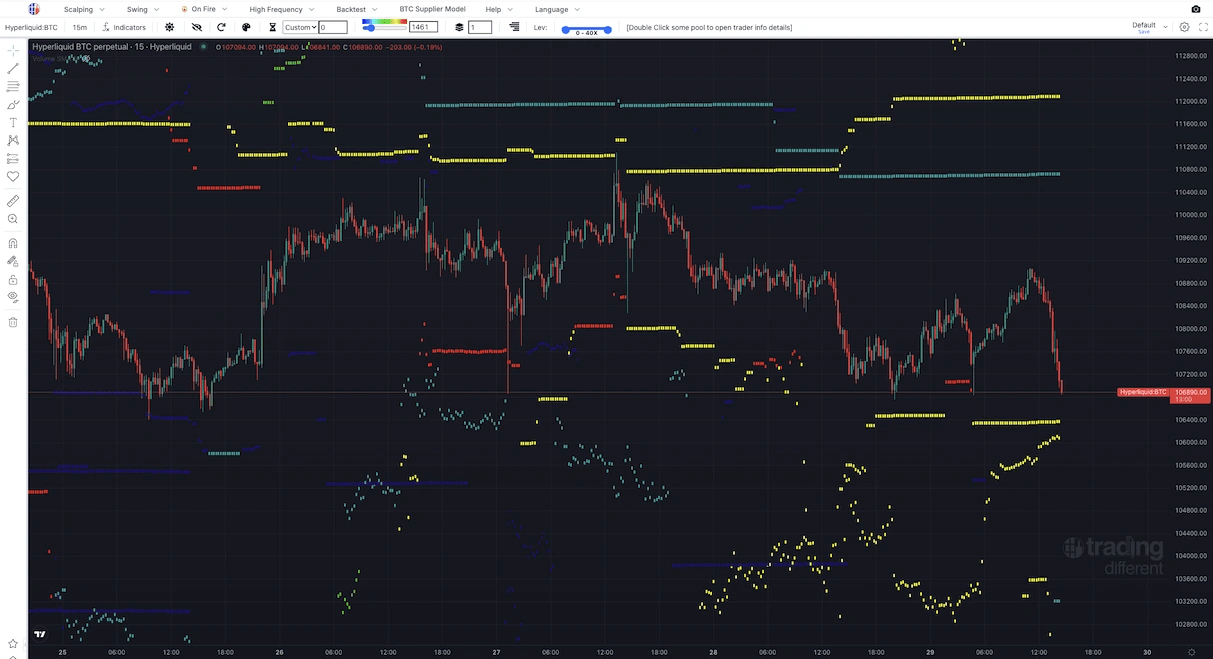The width and height of the screenshot is (1213, 659).
Task: Toggle visibility with the eye-slash toolbar icon
Action: 196,27
